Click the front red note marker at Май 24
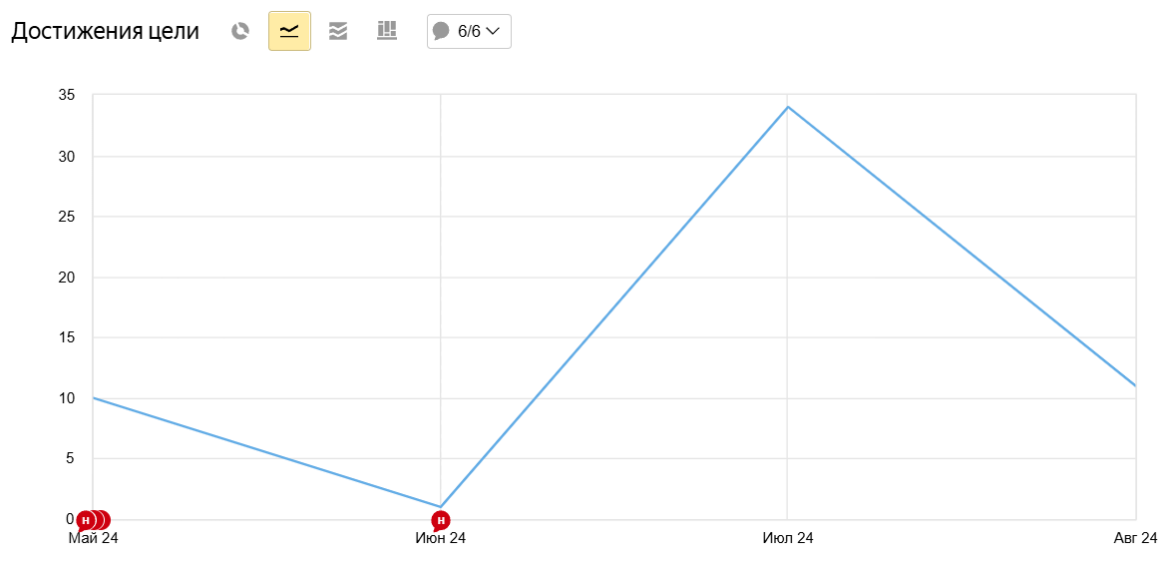Viewport: 1176px width, 578px height. coord(86,520)
